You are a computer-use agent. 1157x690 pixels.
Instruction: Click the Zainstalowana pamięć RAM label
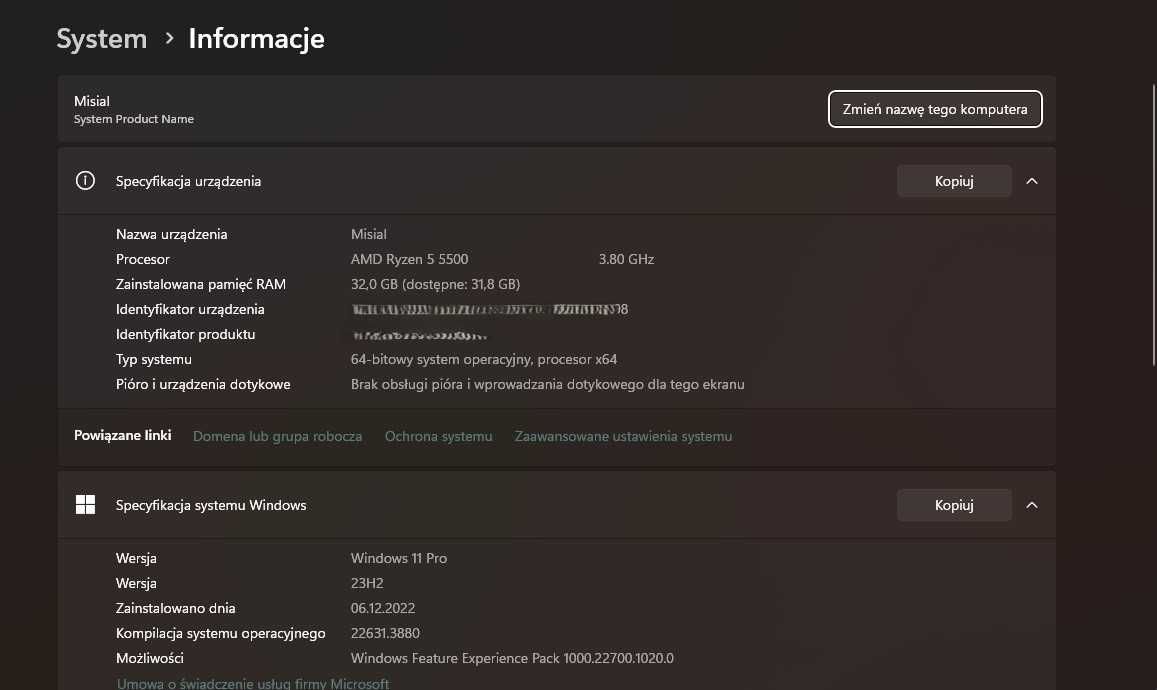(201, 284)
